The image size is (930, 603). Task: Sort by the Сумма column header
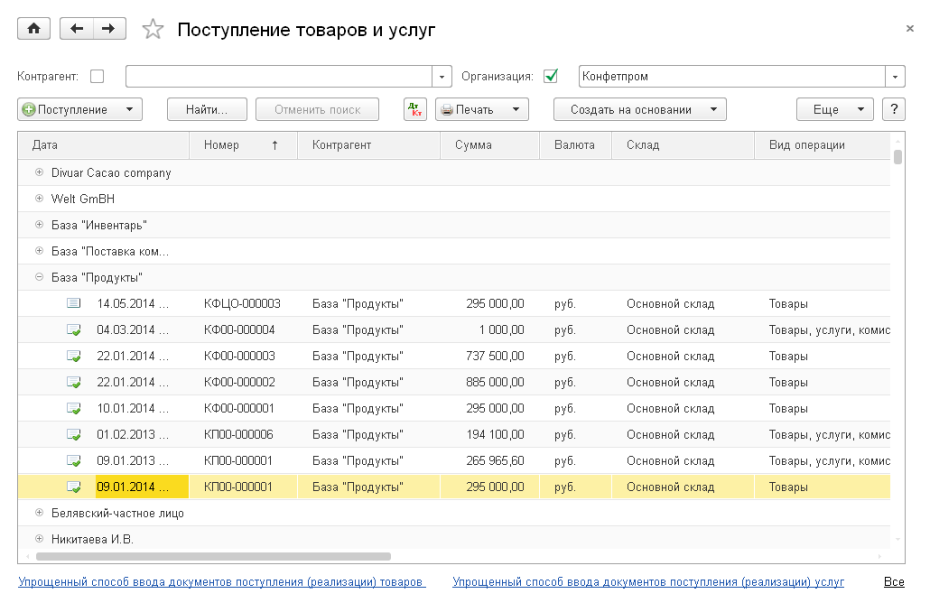[x=490, y=145]
